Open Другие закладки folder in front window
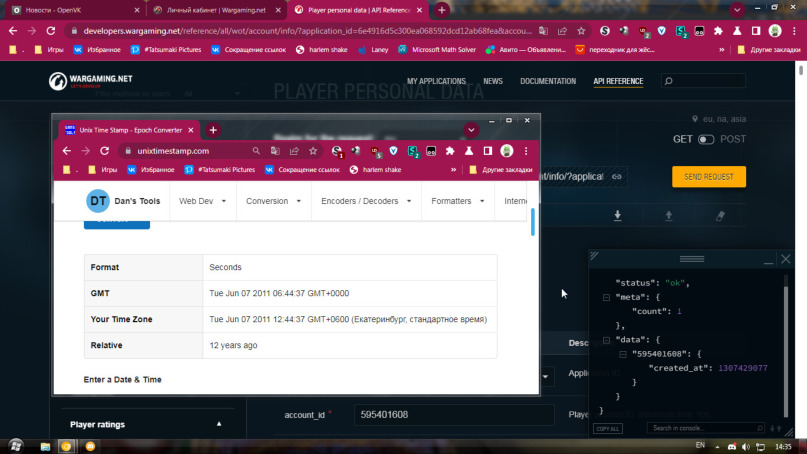 pyautogui.click(x=501, y=170)
